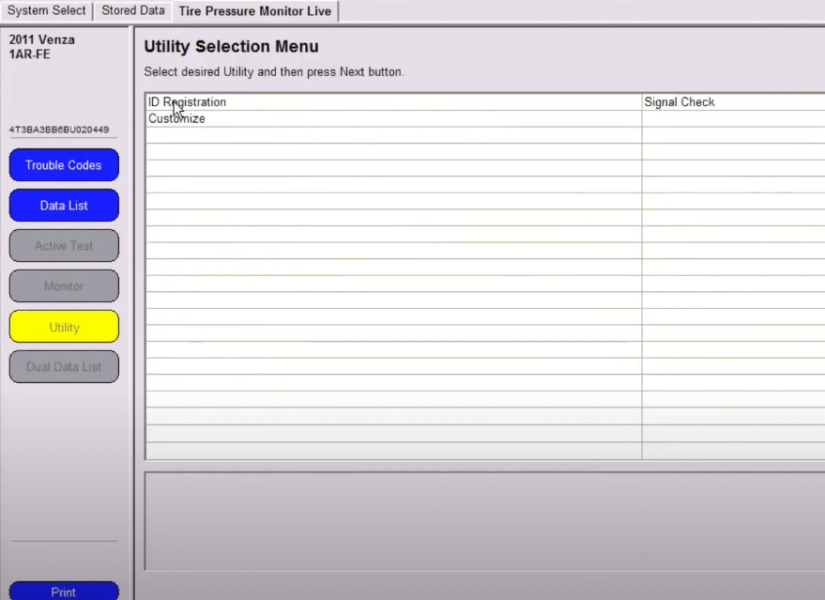Click the Utility Selection Menu heading
This screenshot has height=600, width=825.
coord(231,46)
